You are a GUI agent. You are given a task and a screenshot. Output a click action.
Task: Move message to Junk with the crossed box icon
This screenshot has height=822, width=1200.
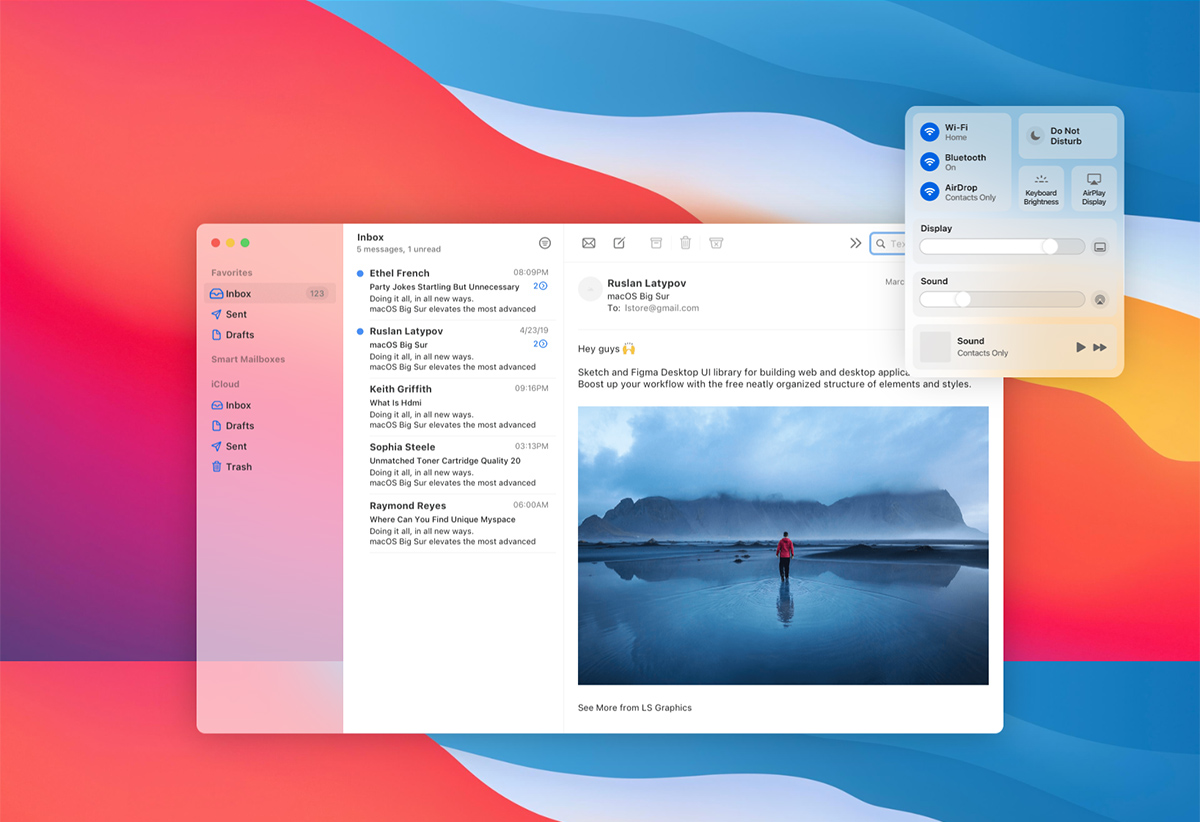point(716,243)
